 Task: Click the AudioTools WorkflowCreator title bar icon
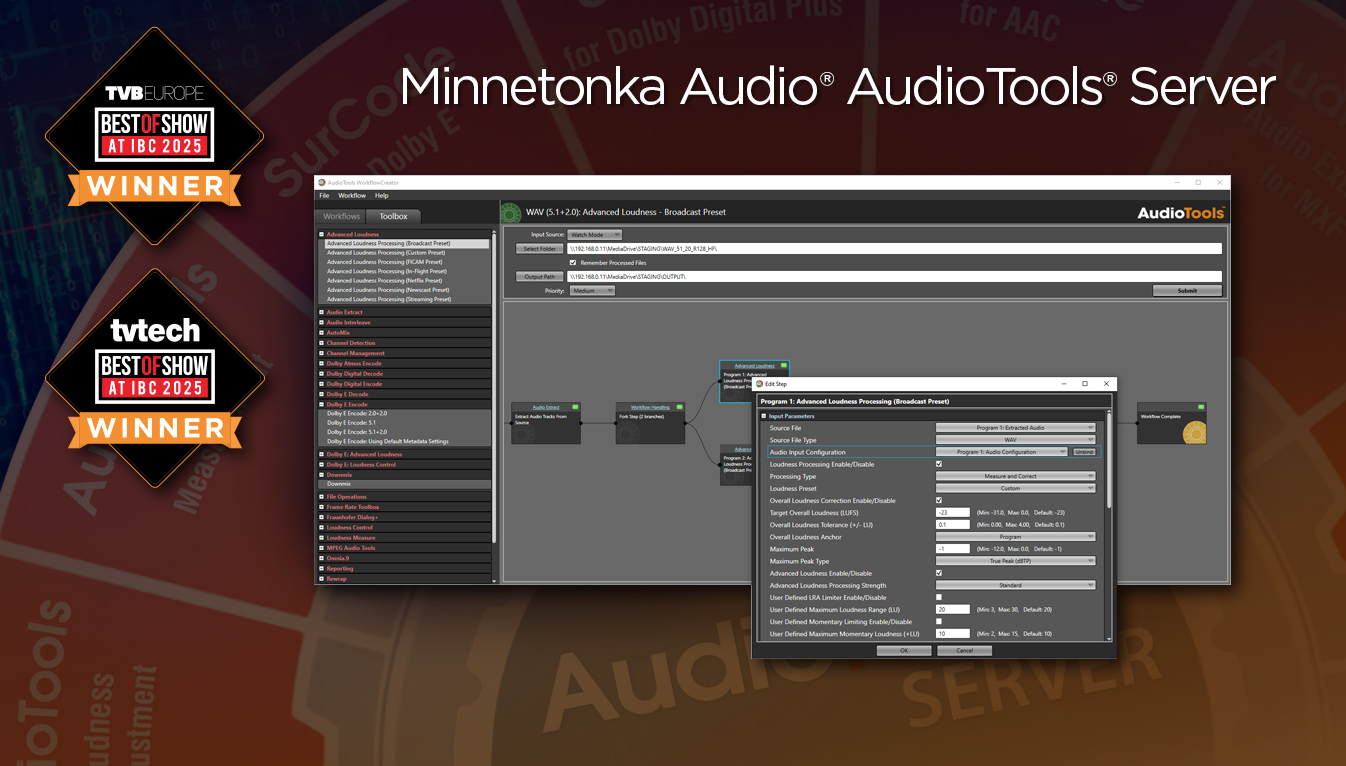[322, 182]
